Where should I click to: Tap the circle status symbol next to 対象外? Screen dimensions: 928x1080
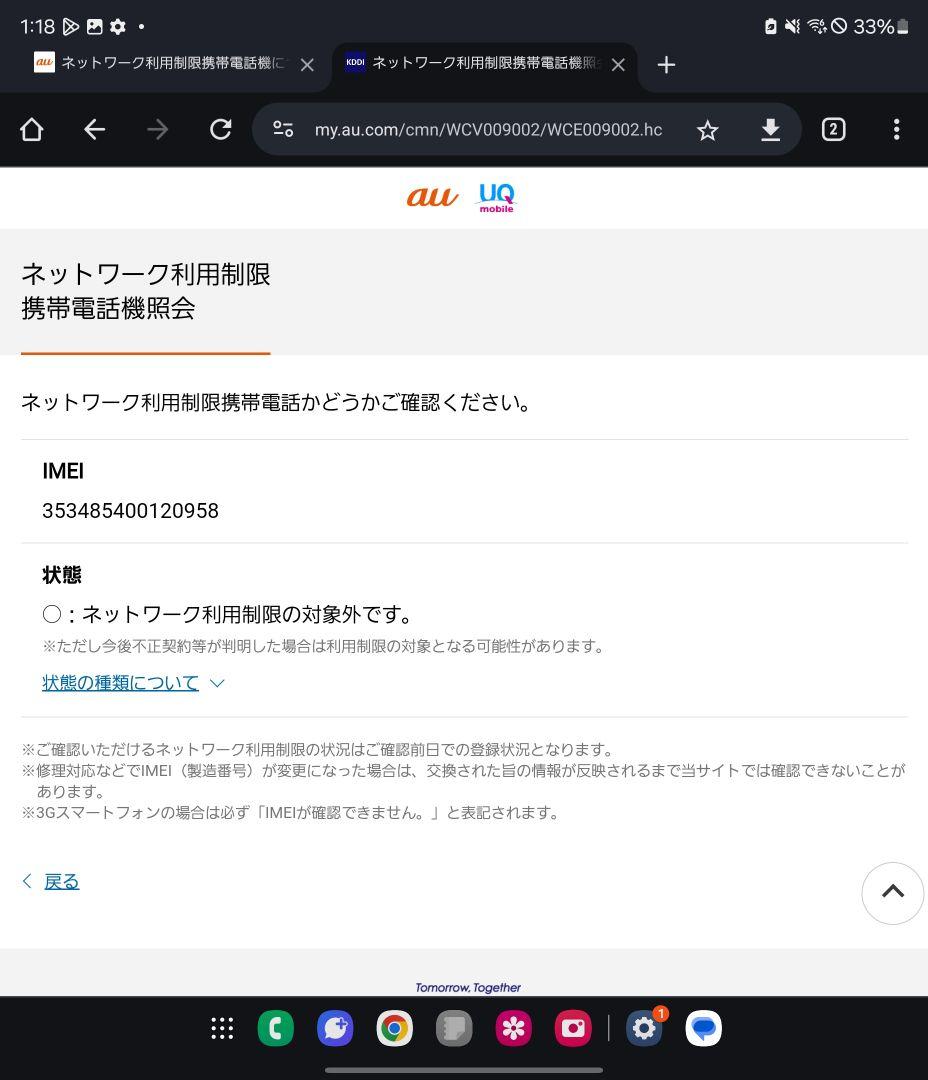(52, 614)
